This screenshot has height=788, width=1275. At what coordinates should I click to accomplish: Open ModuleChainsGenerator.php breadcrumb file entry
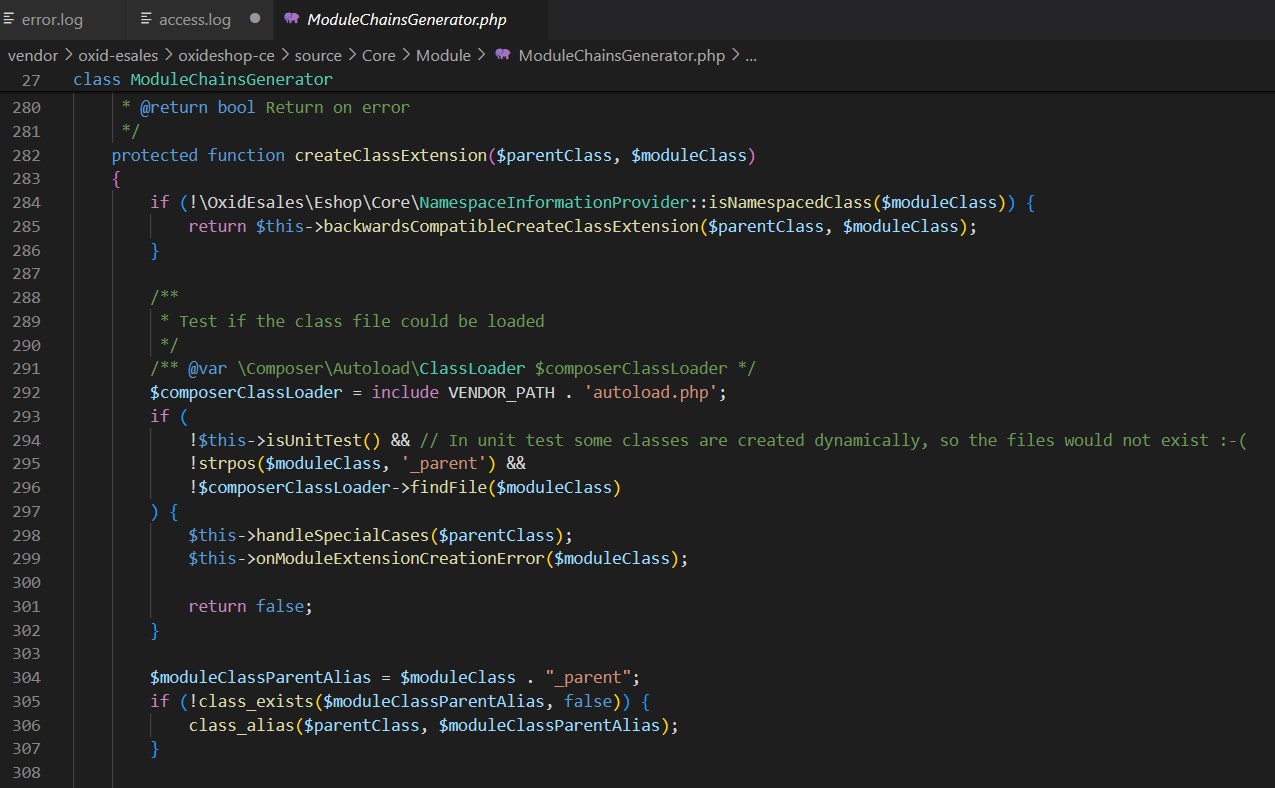(622, 55)
